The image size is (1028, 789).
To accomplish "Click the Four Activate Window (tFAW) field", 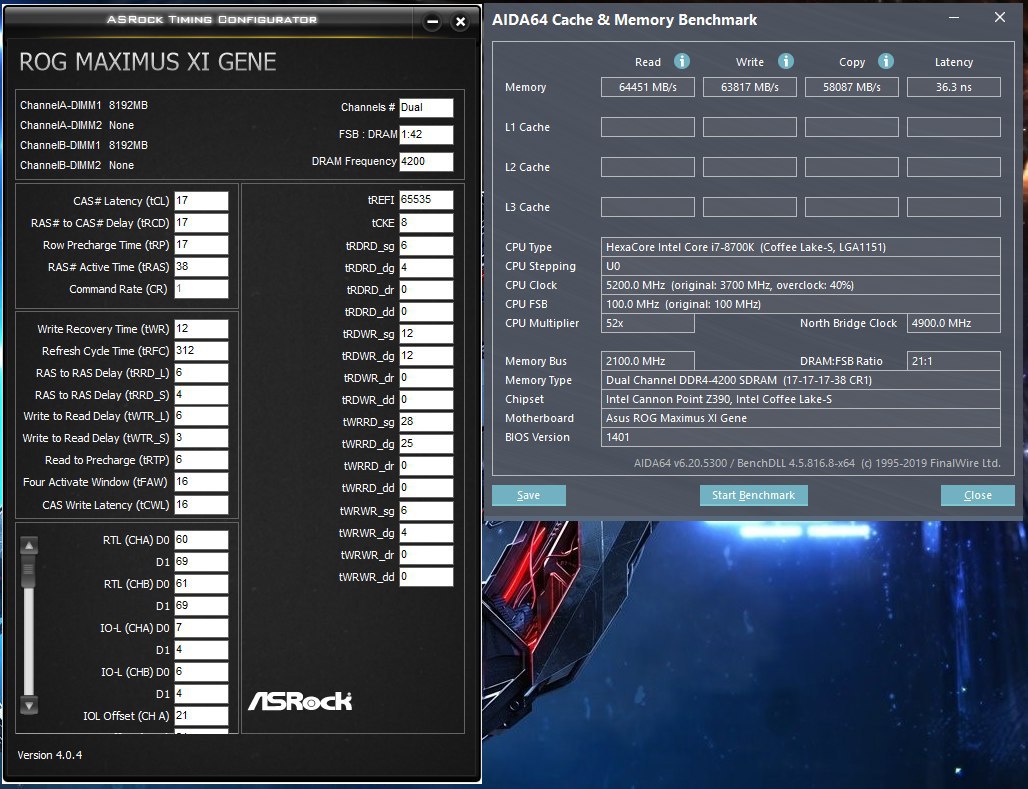I will tap(201, 482).
